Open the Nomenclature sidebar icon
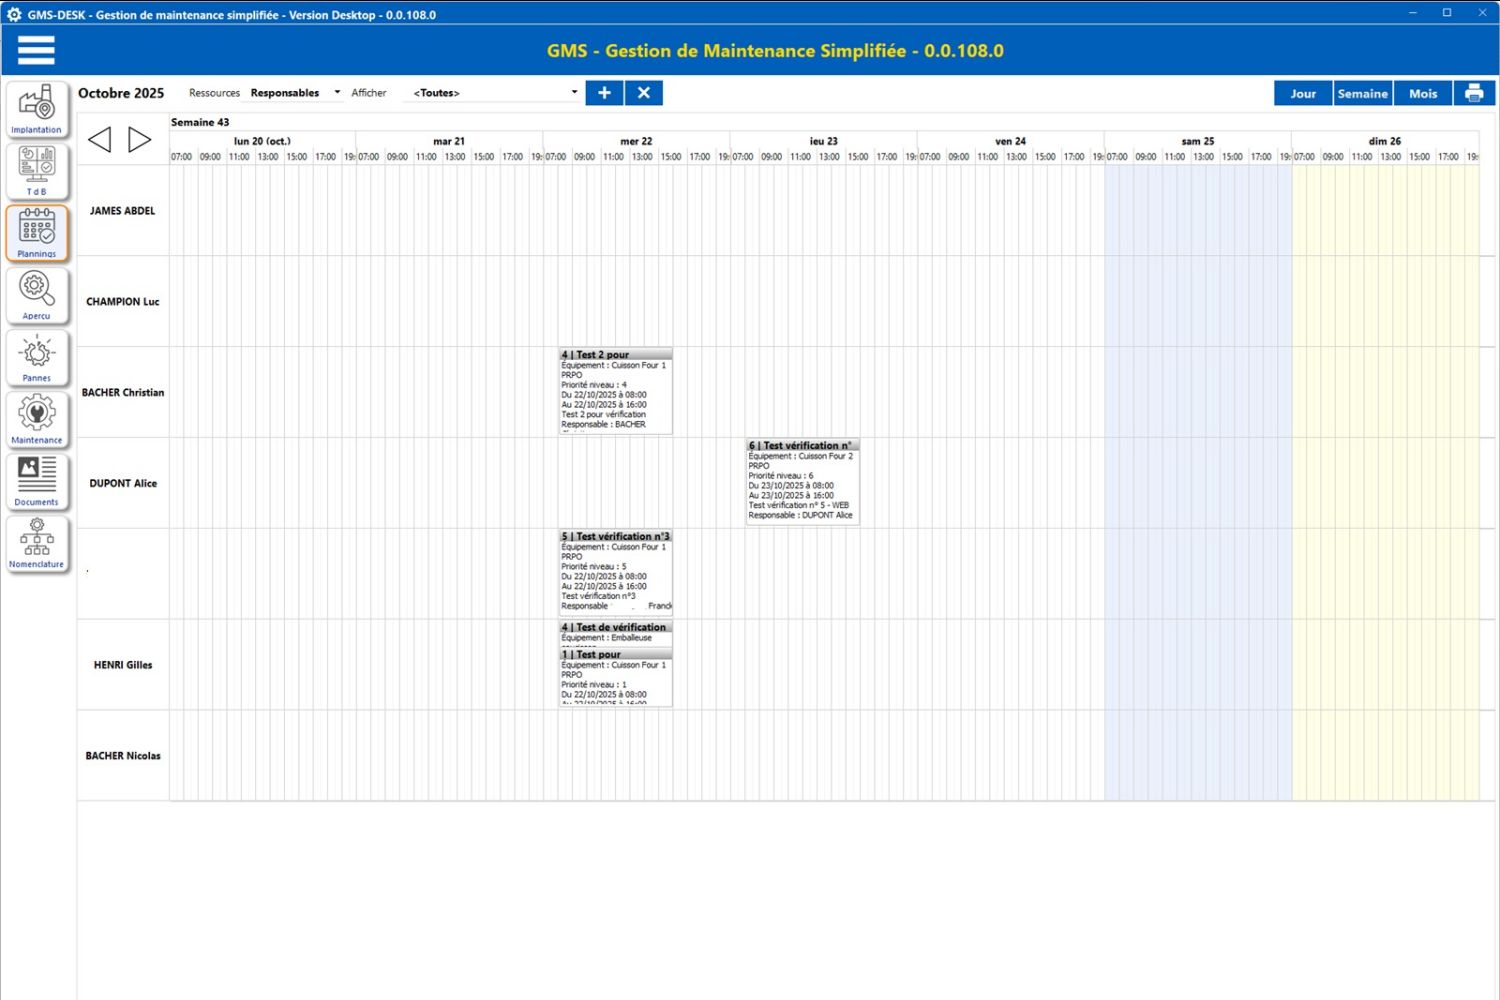The height and width of the screenshot is (1000, 1500). click(x=37, y=543)
